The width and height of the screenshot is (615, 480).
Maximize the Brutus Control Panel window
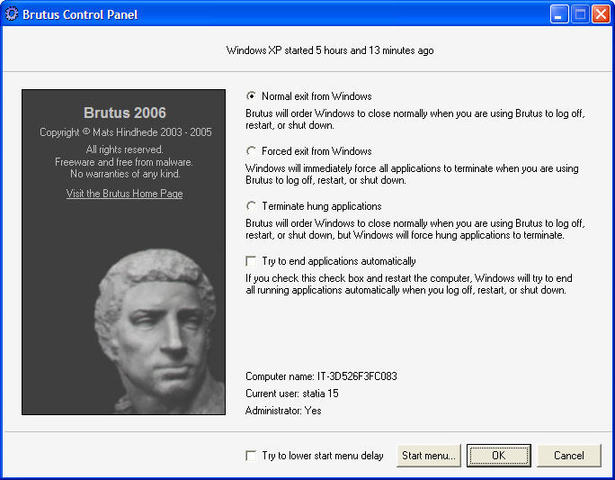581,14
